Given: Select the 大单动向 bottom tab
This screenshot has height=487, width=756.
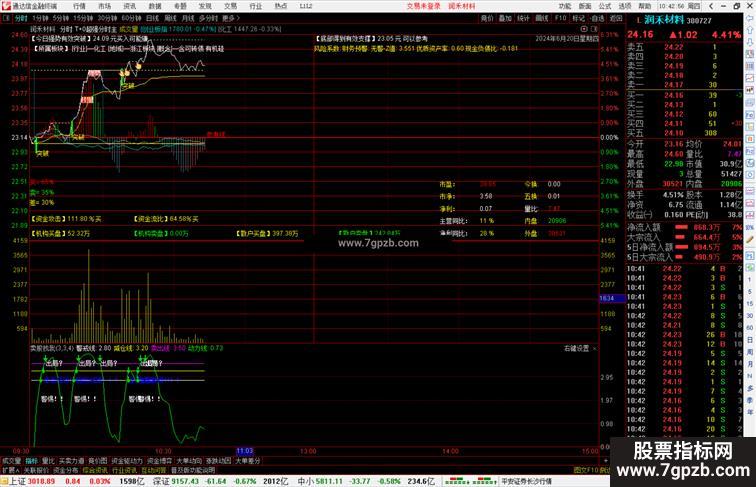Looking at the screenshot, I should click(189, 461).
